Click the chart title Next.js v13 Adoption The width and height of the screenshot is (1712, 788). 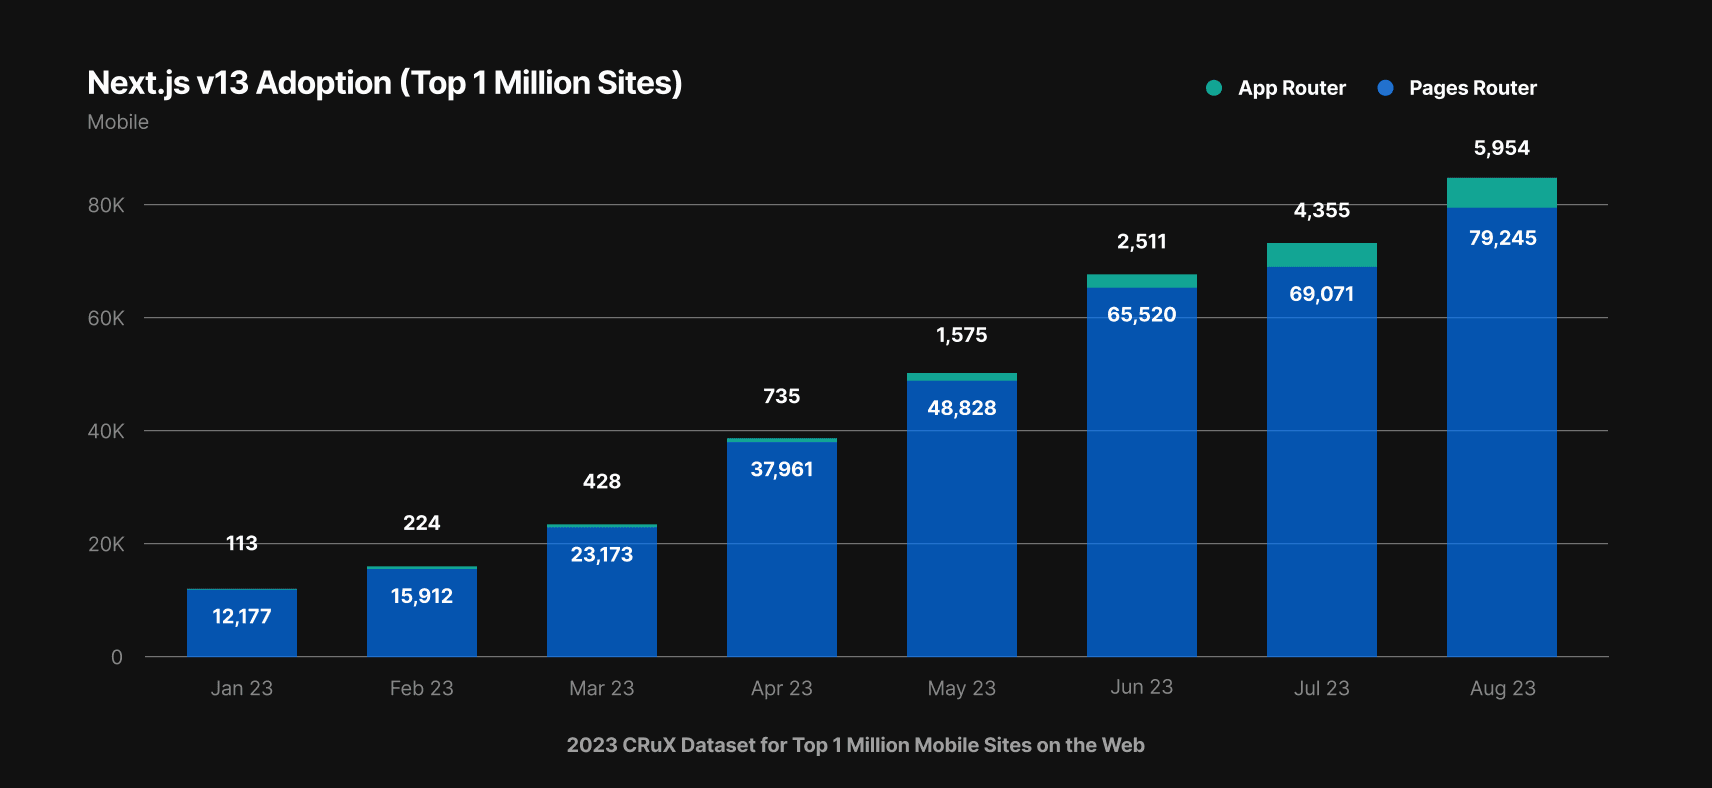pyautogui.click(x=385, y=83)
